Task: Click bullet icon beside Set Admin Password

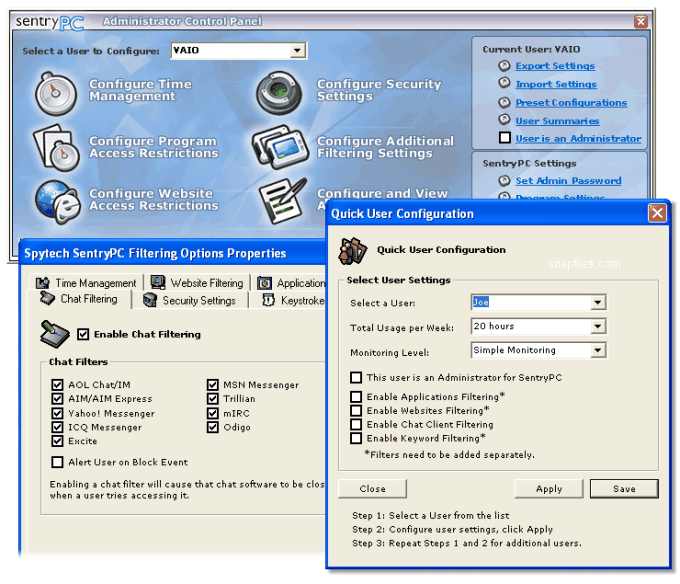Action: [x=504, y=180]
